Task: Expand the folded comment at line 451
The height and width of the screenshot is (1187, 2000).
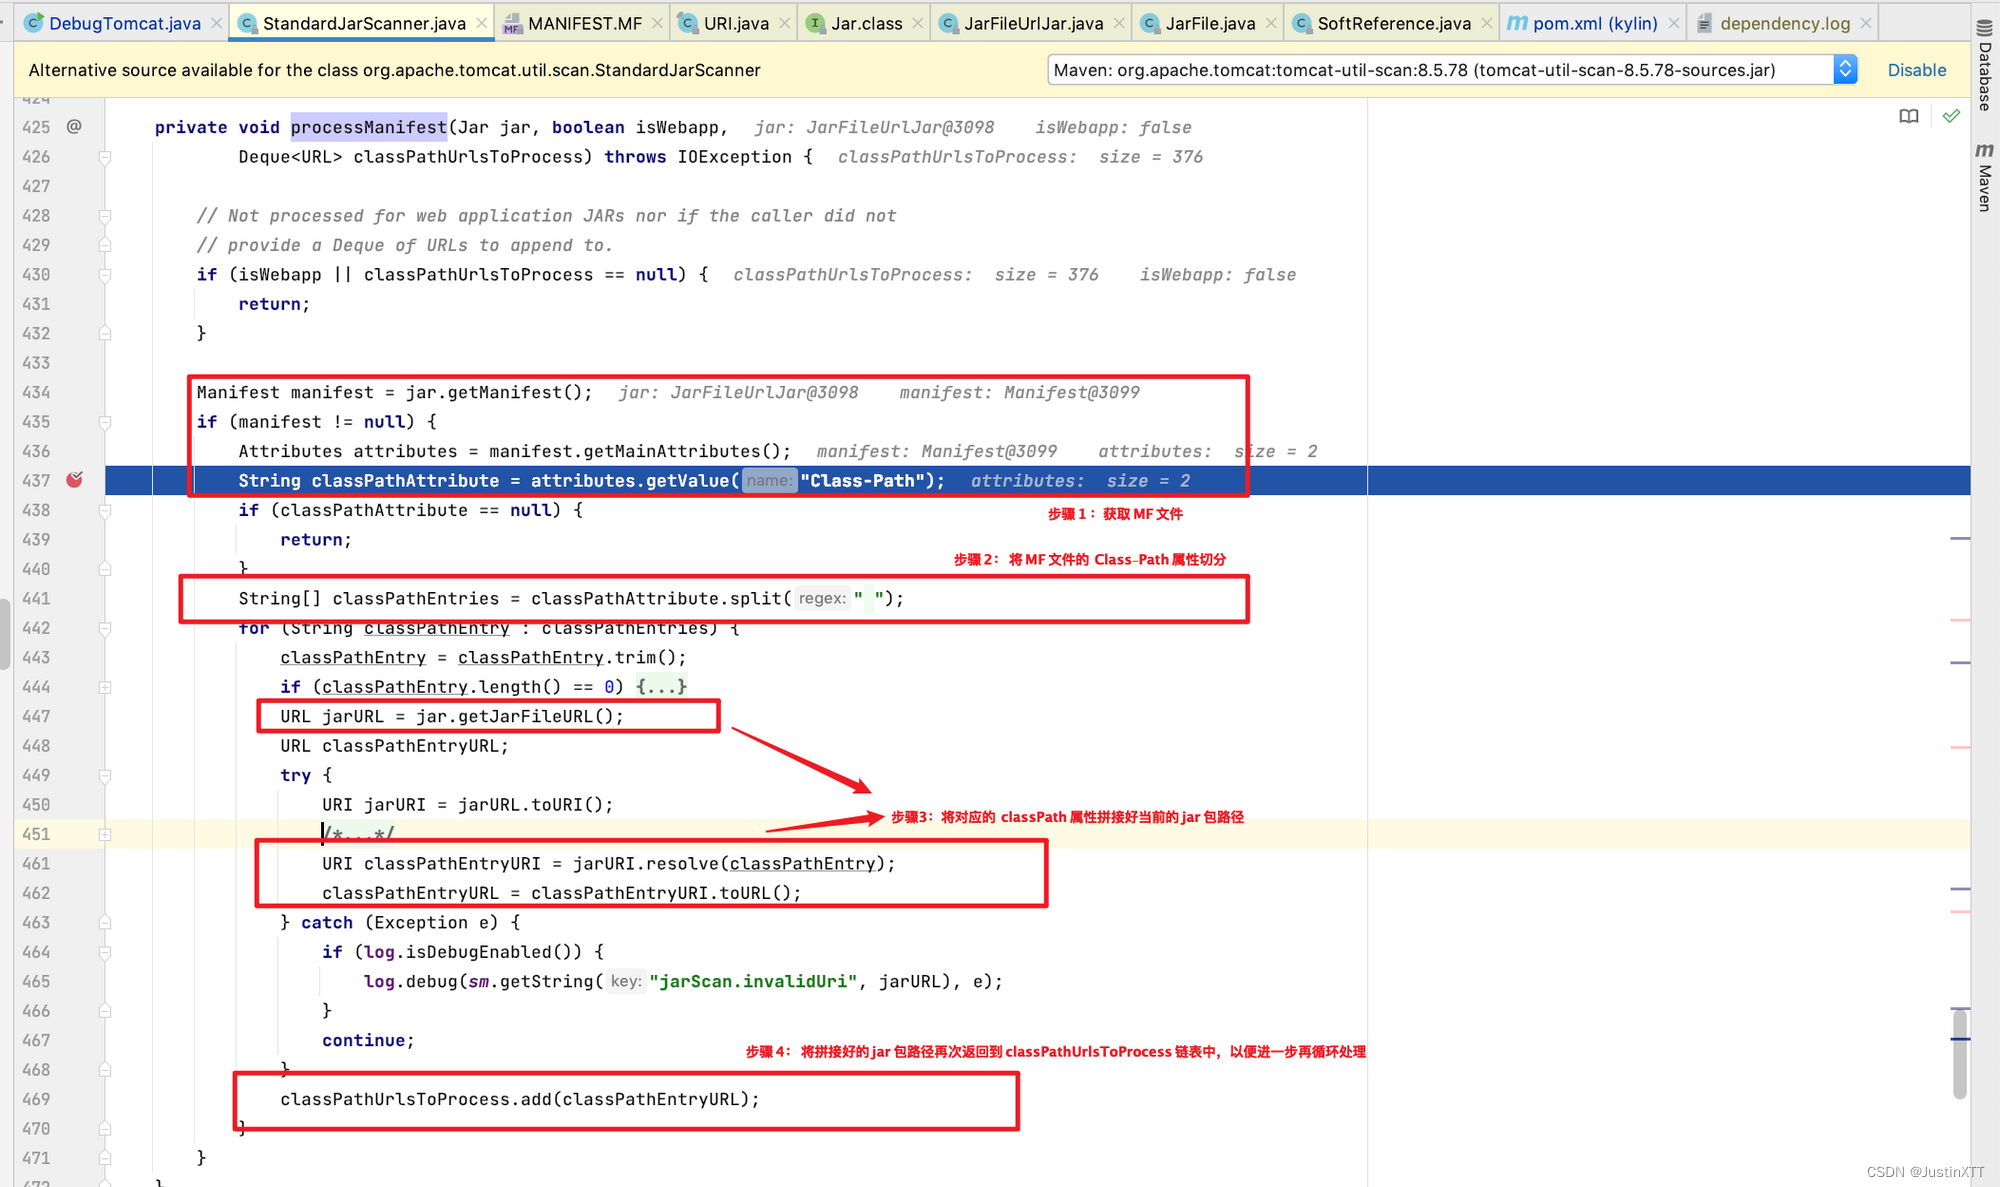Action: (105, 834)
